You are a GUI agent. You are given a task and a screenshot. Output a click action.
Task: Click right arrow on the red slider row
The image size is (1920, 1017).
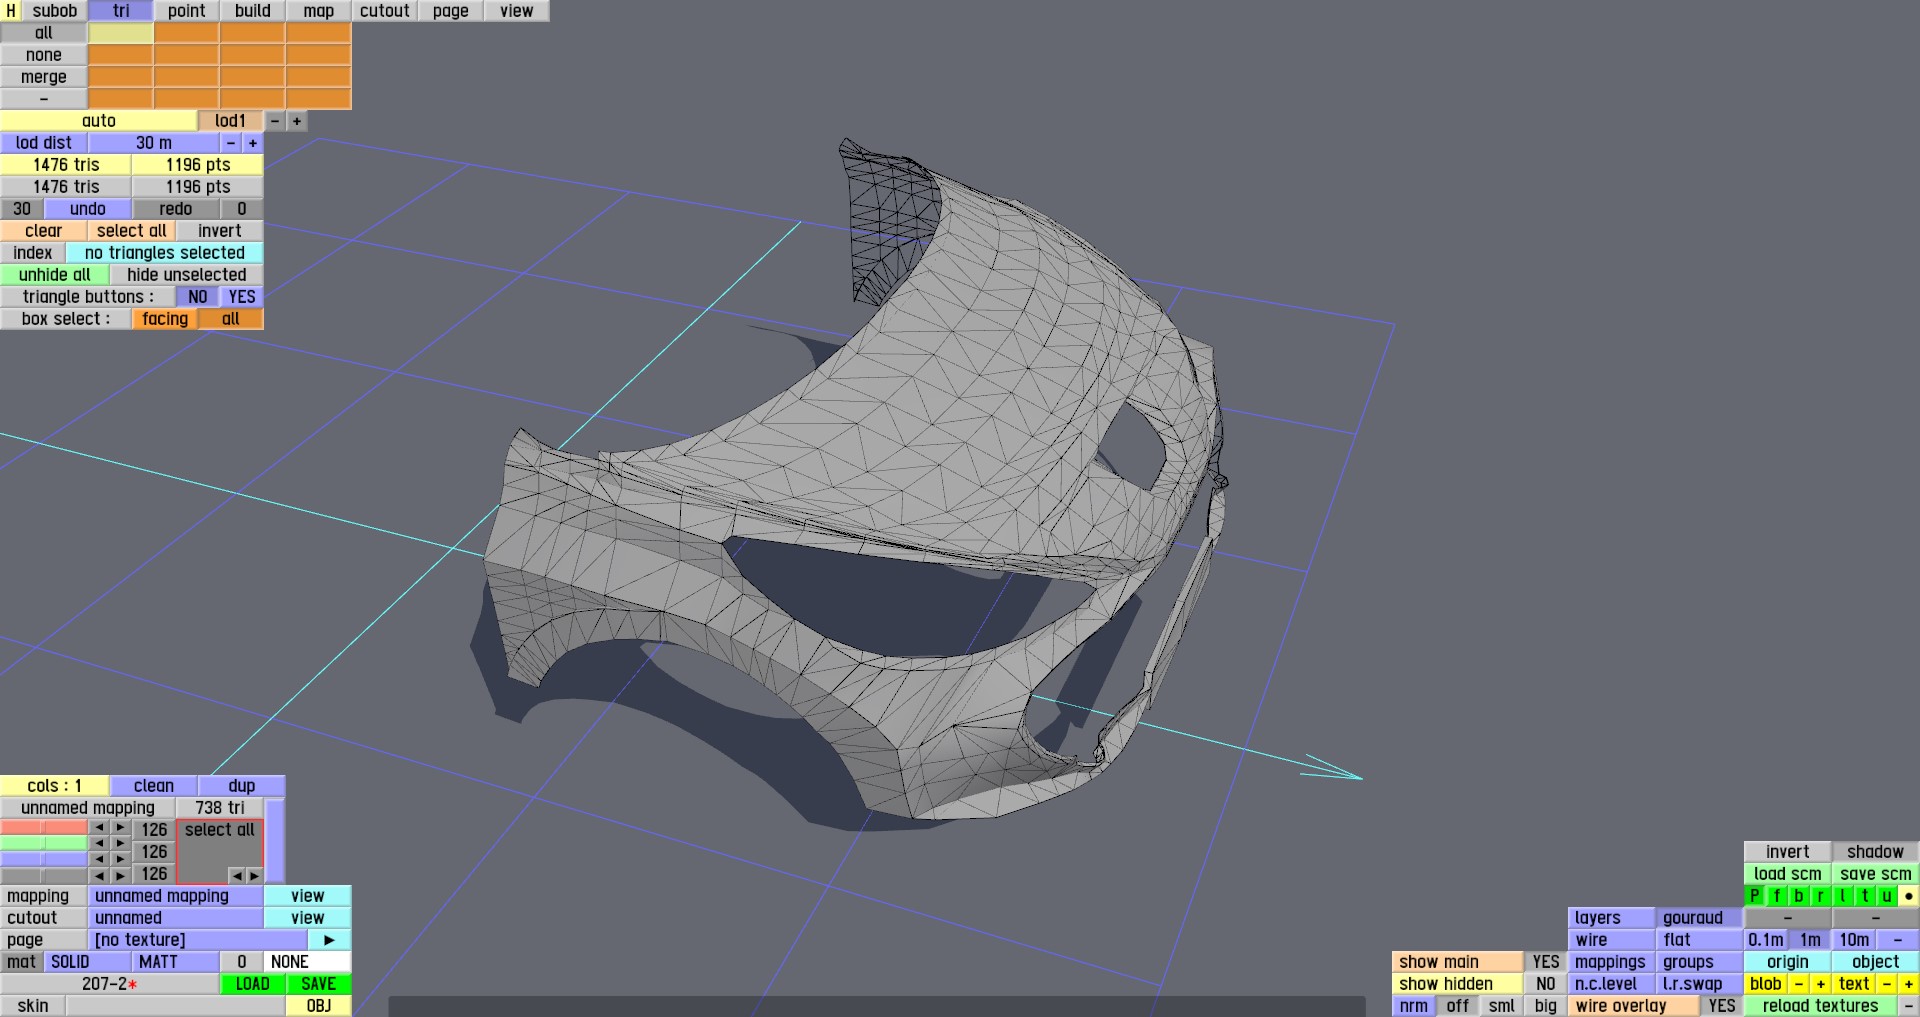click(120, 828)
